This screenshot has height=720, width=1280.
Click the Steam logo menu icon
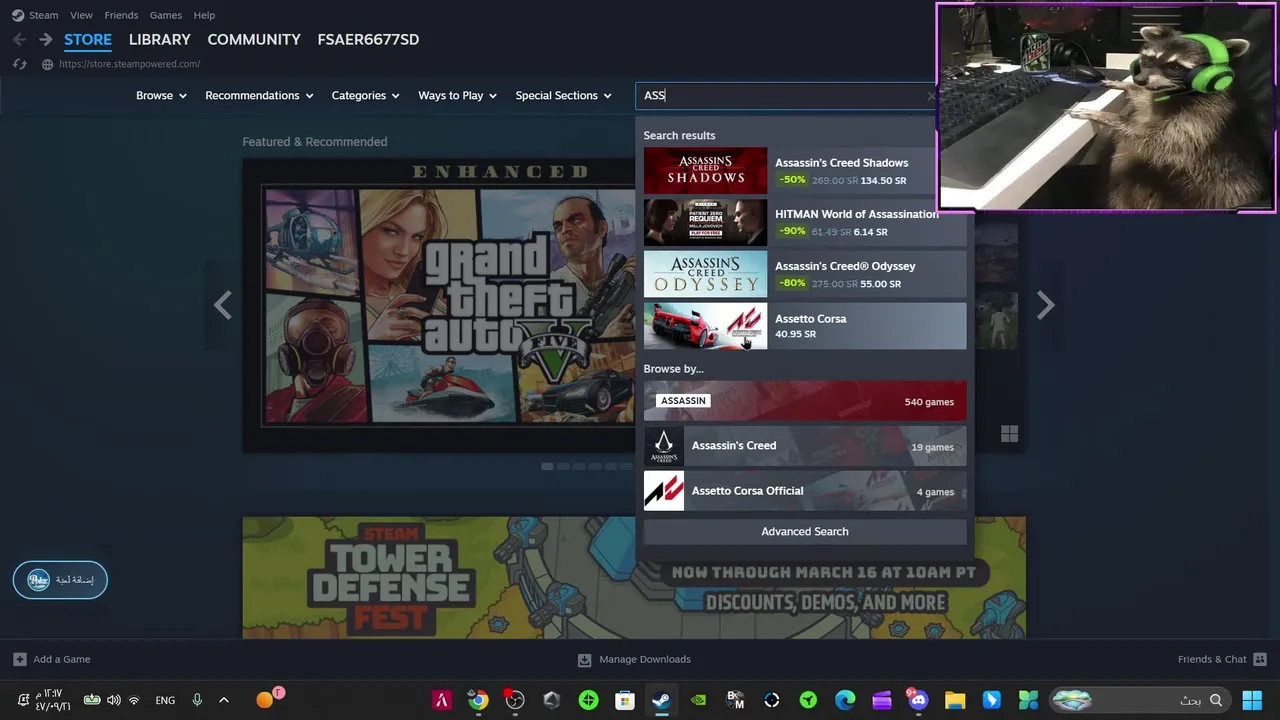18,15
